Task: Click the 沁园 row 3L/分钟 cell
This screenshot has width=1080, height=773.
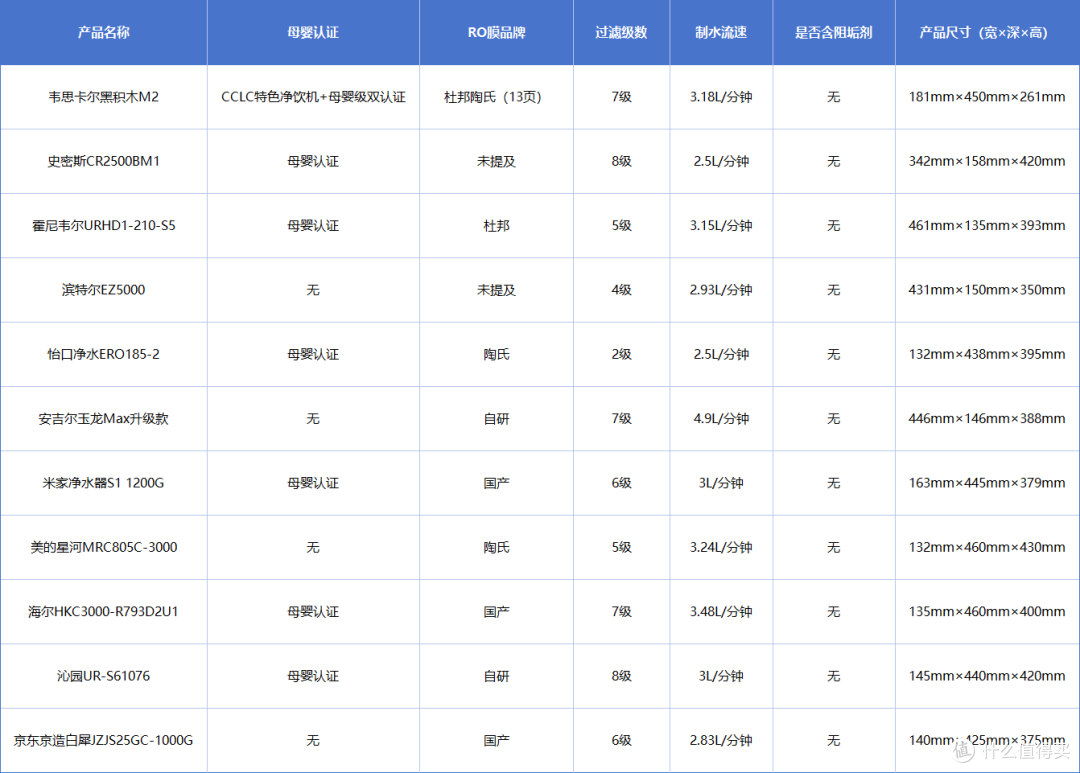Action: coord(721,676)
